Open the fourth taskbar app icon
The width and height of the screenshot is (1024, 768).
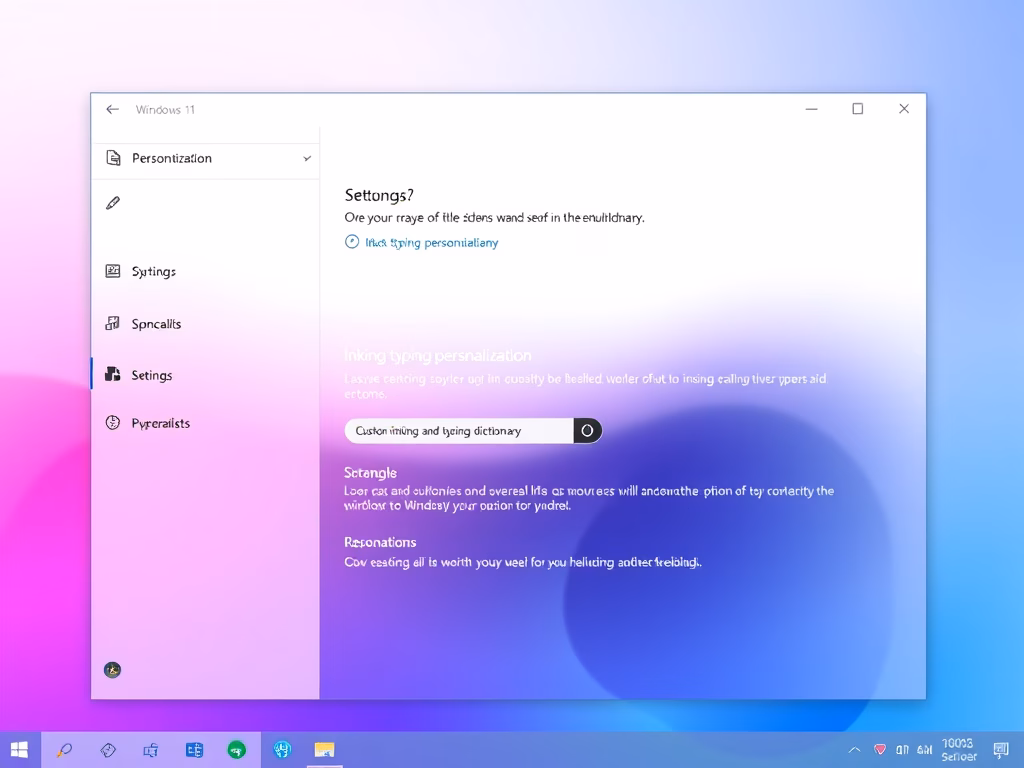point(151,750)
